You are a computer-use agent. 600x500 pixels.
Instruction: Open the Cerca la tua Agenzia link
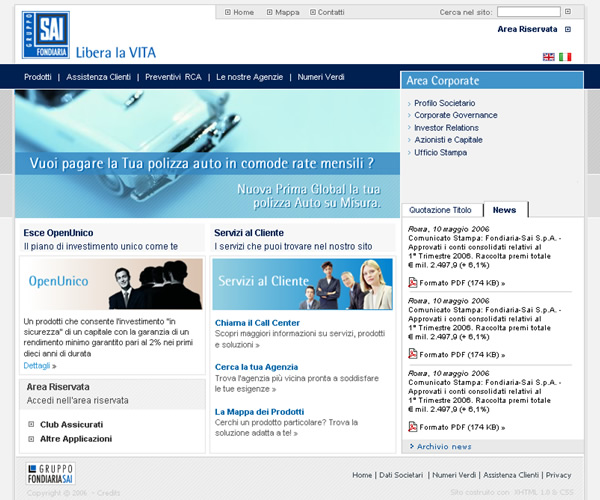(x=256, y=367)
